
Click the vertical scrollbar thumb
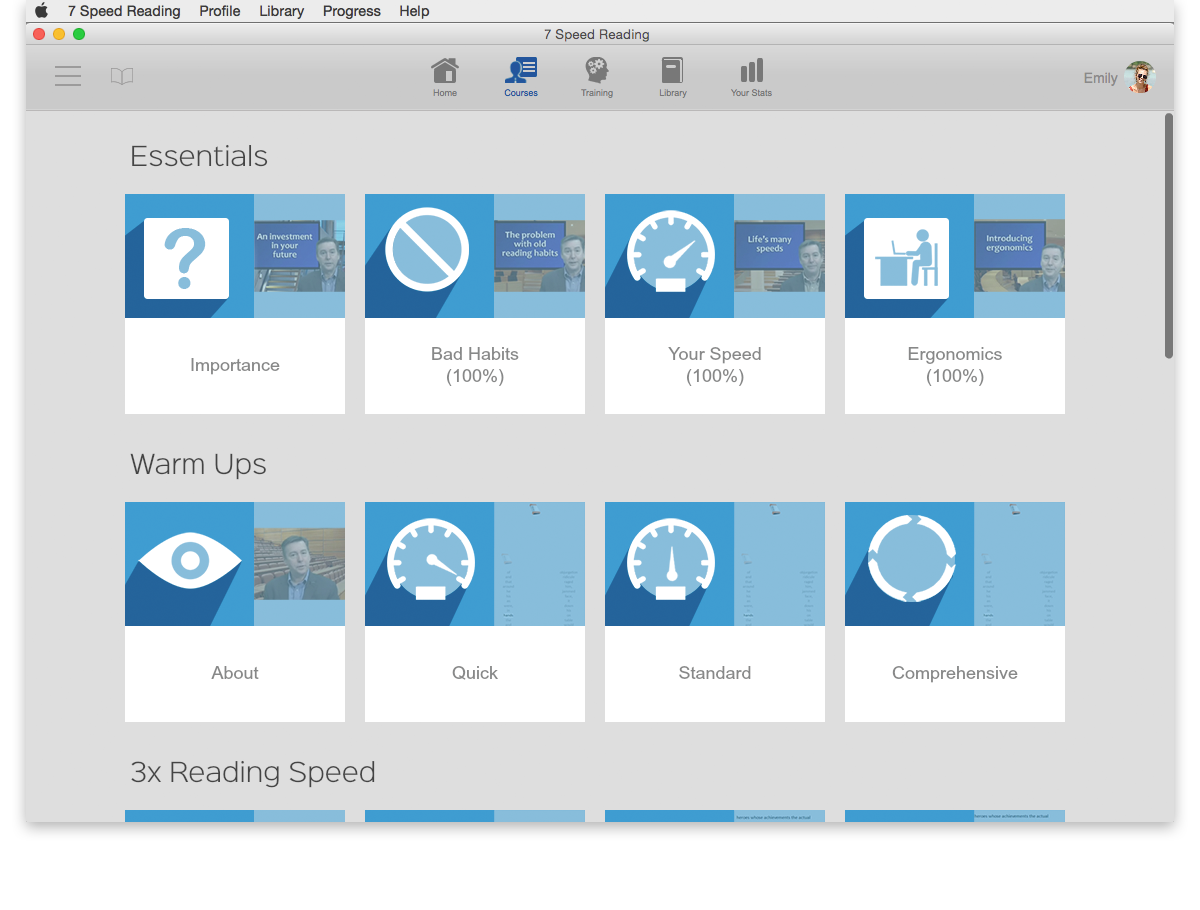(1169, 235)
